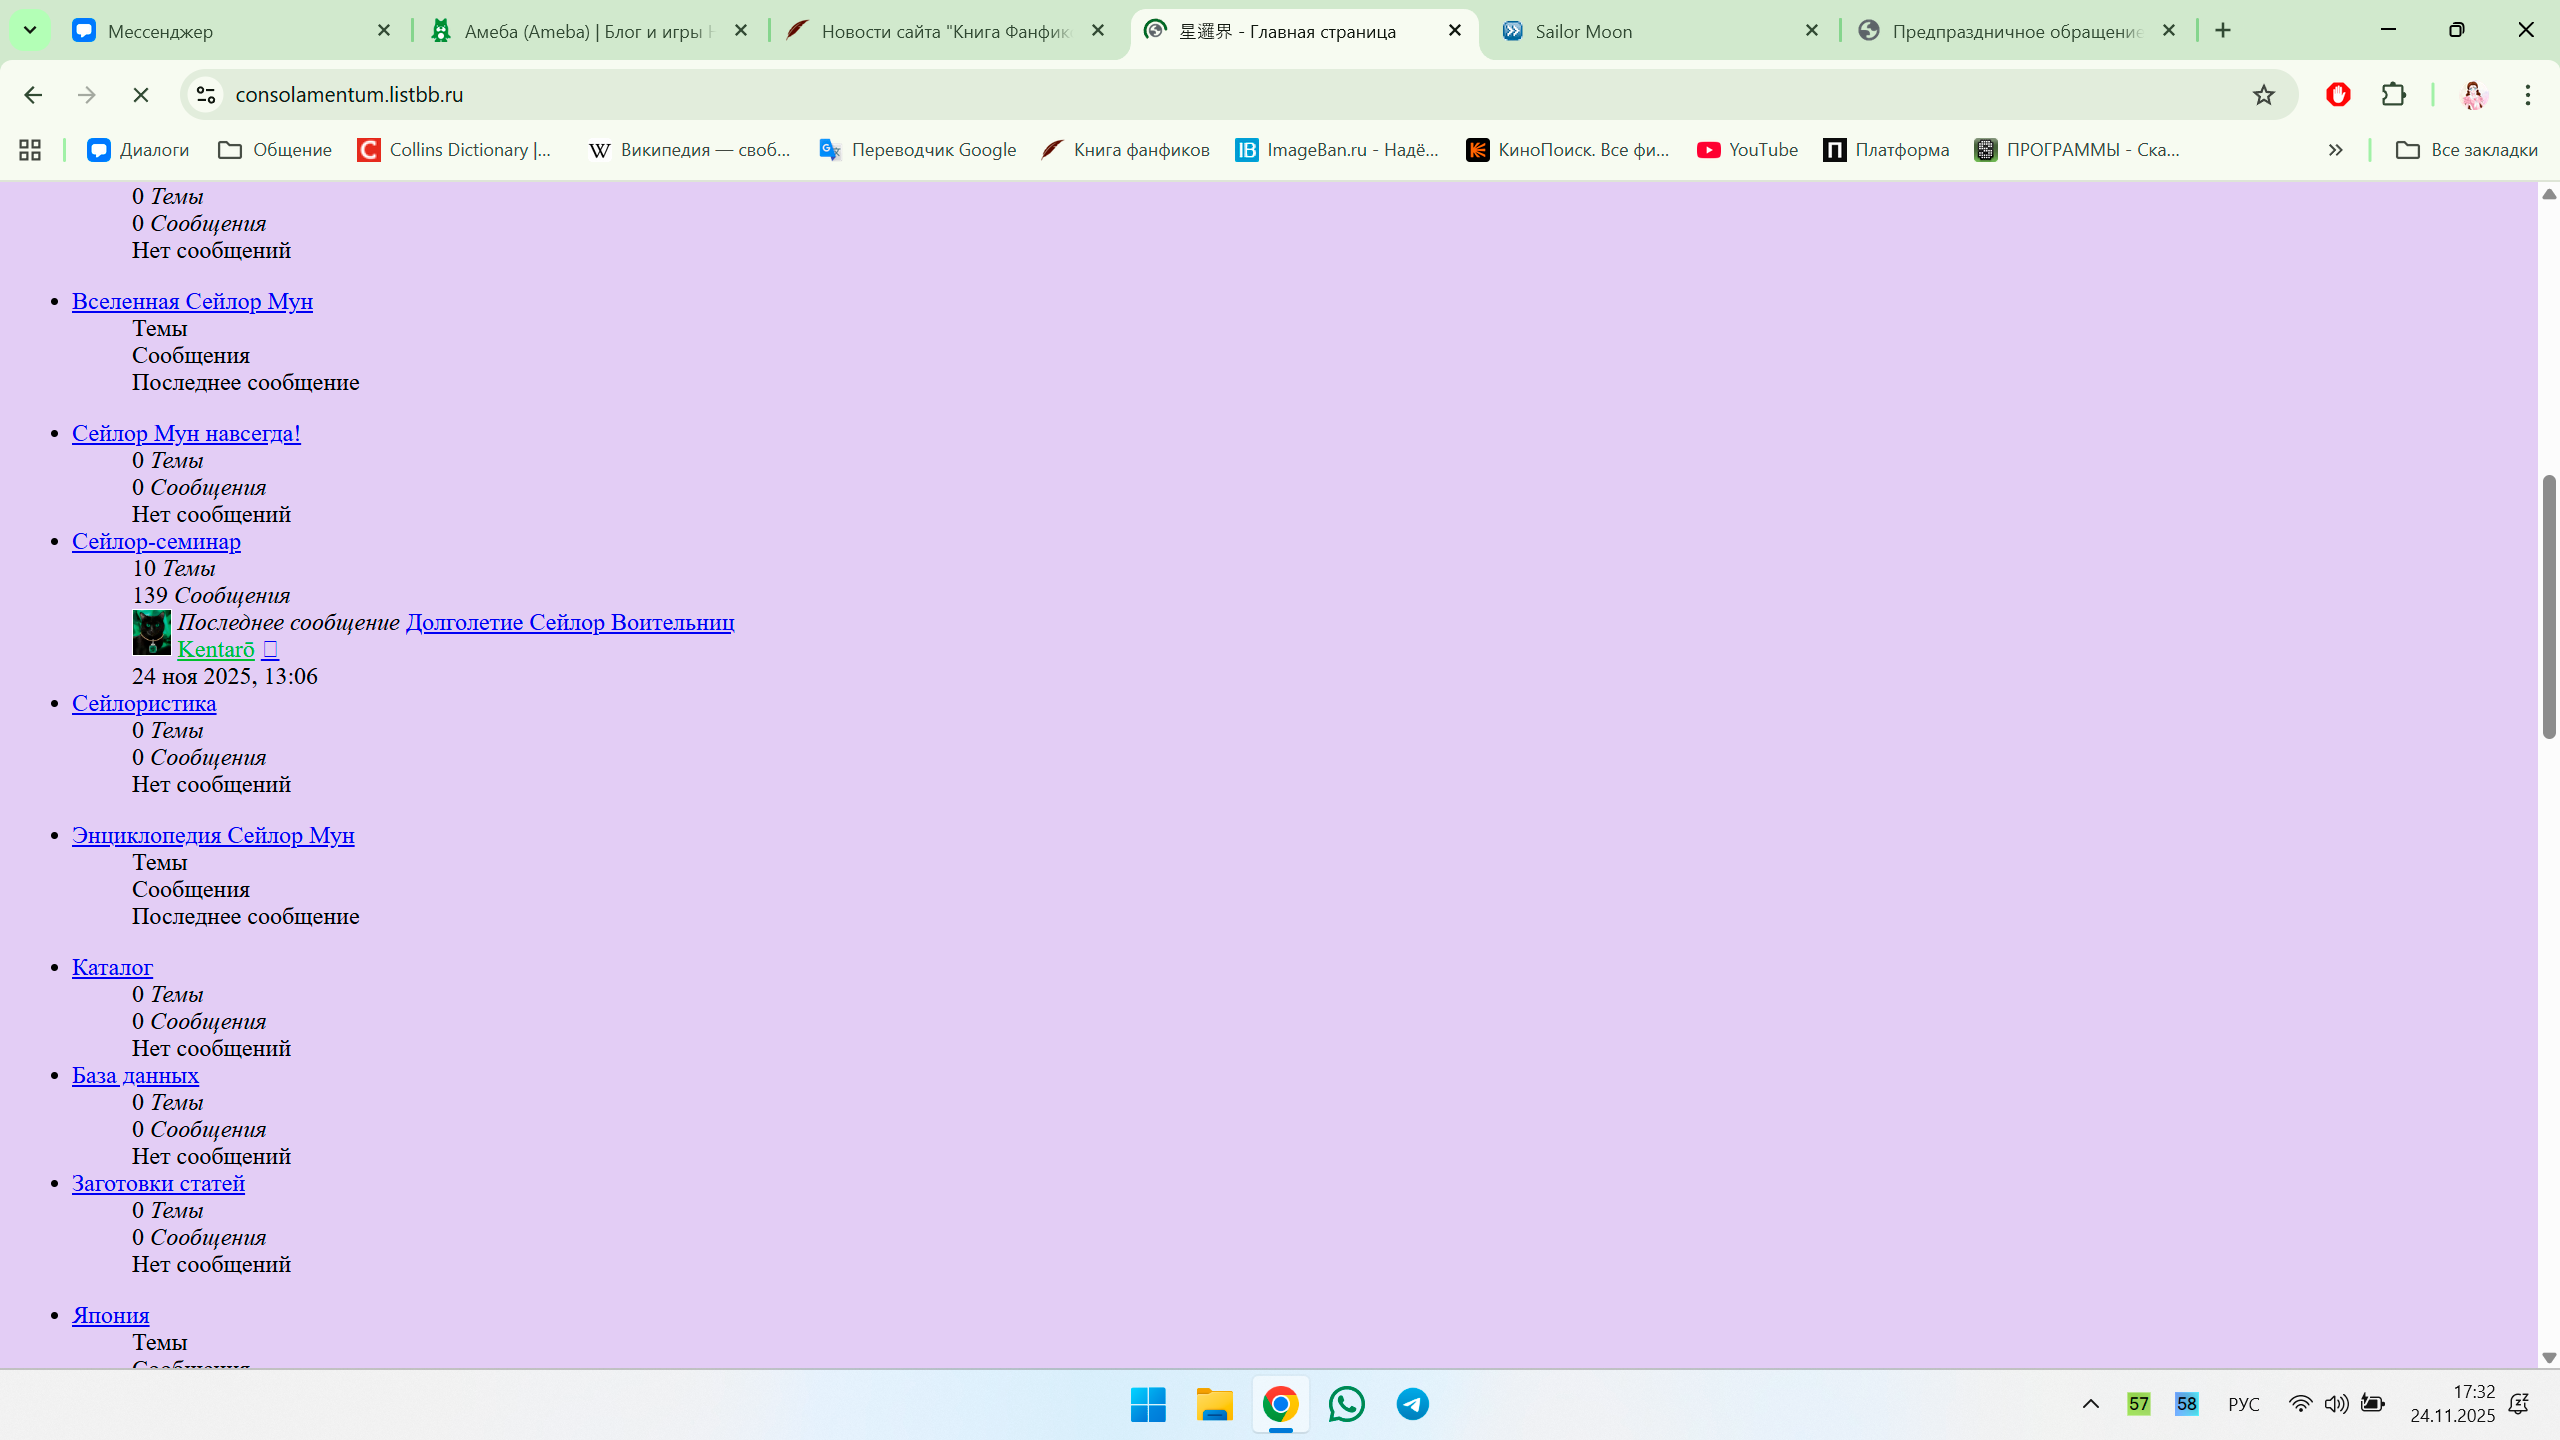
Task: Open Chrome three-dot menu
Action: [2528, 95]
